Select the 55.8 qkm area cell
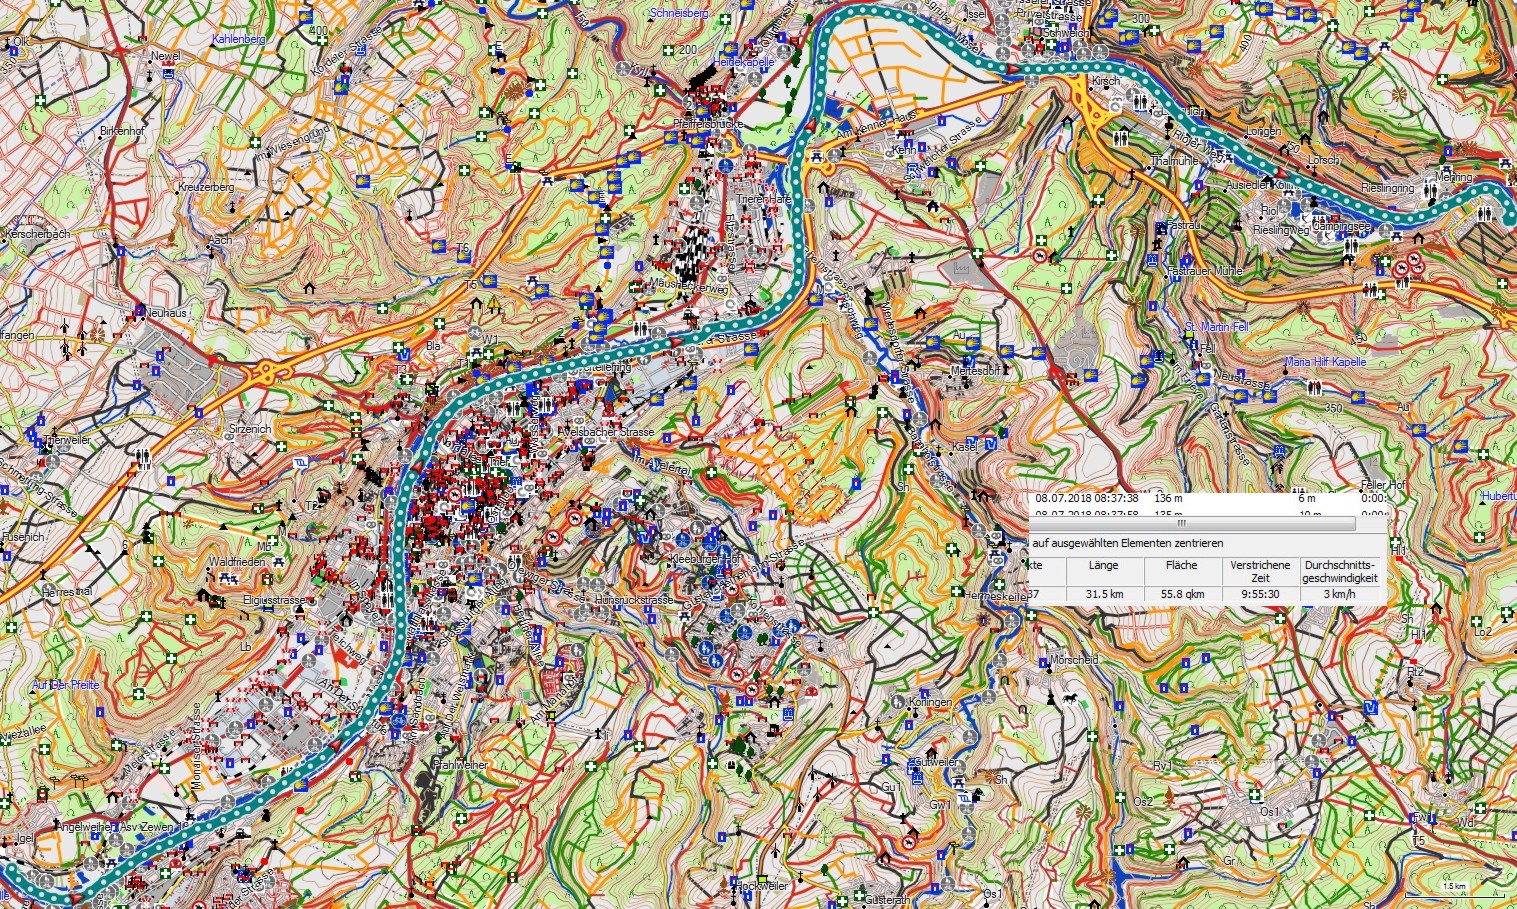This screenshot has width=1517, height=909. coord(1182,594)
